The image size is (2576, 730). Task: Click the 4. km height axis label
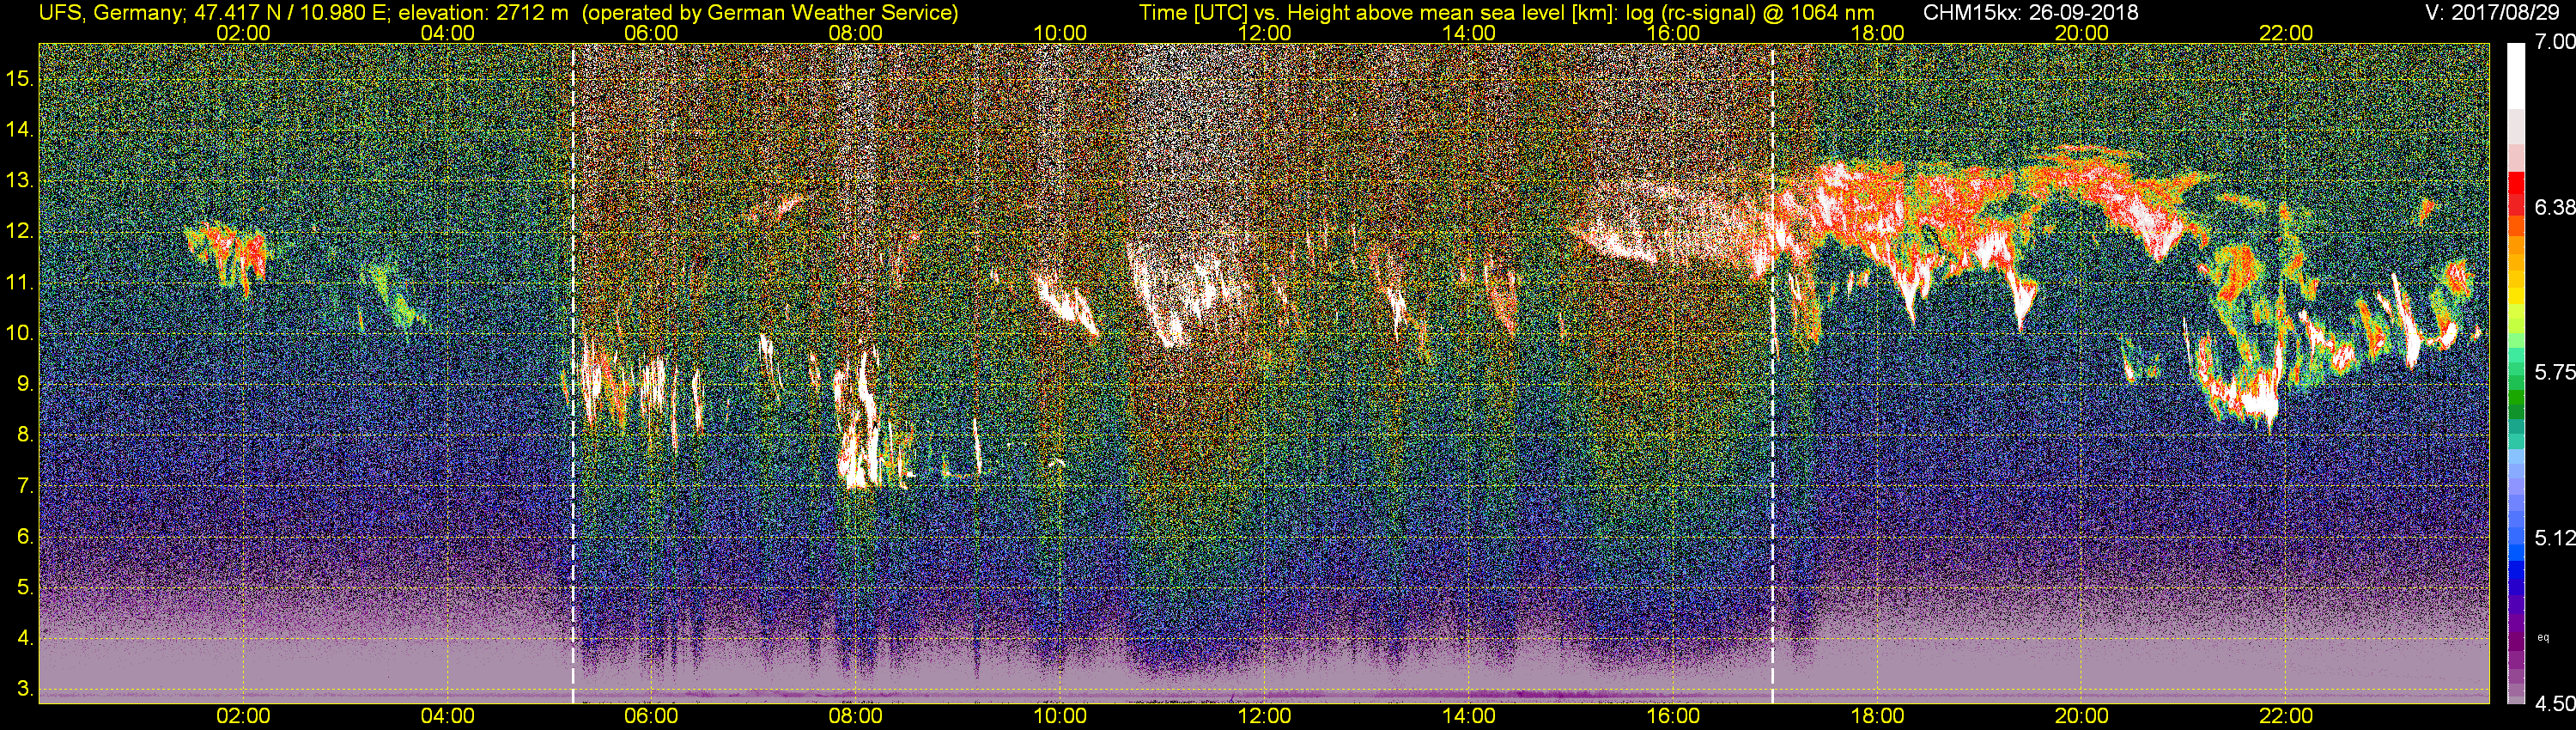25,638
